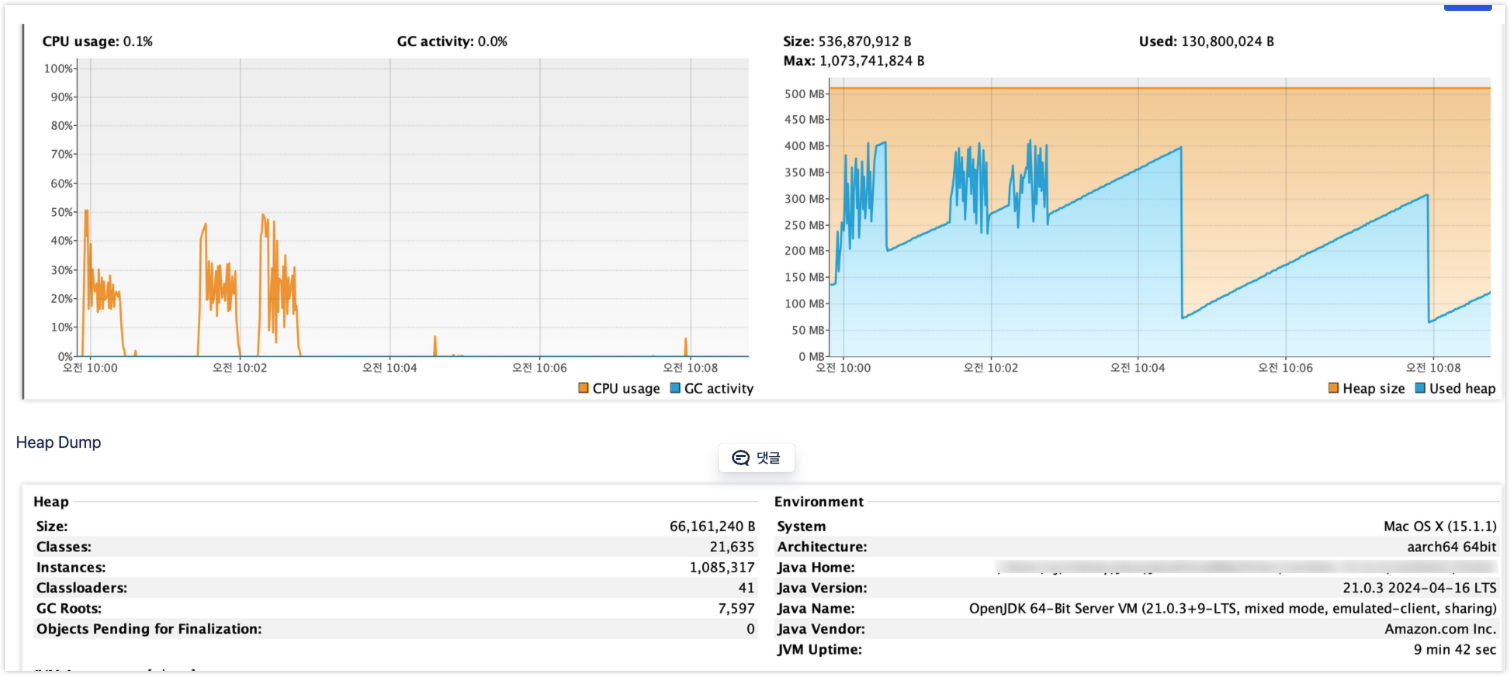This screenshot has width=1510, height=676.
Task: Click the Heap section title
Action: pyautogui.click(x=51, y=501)
